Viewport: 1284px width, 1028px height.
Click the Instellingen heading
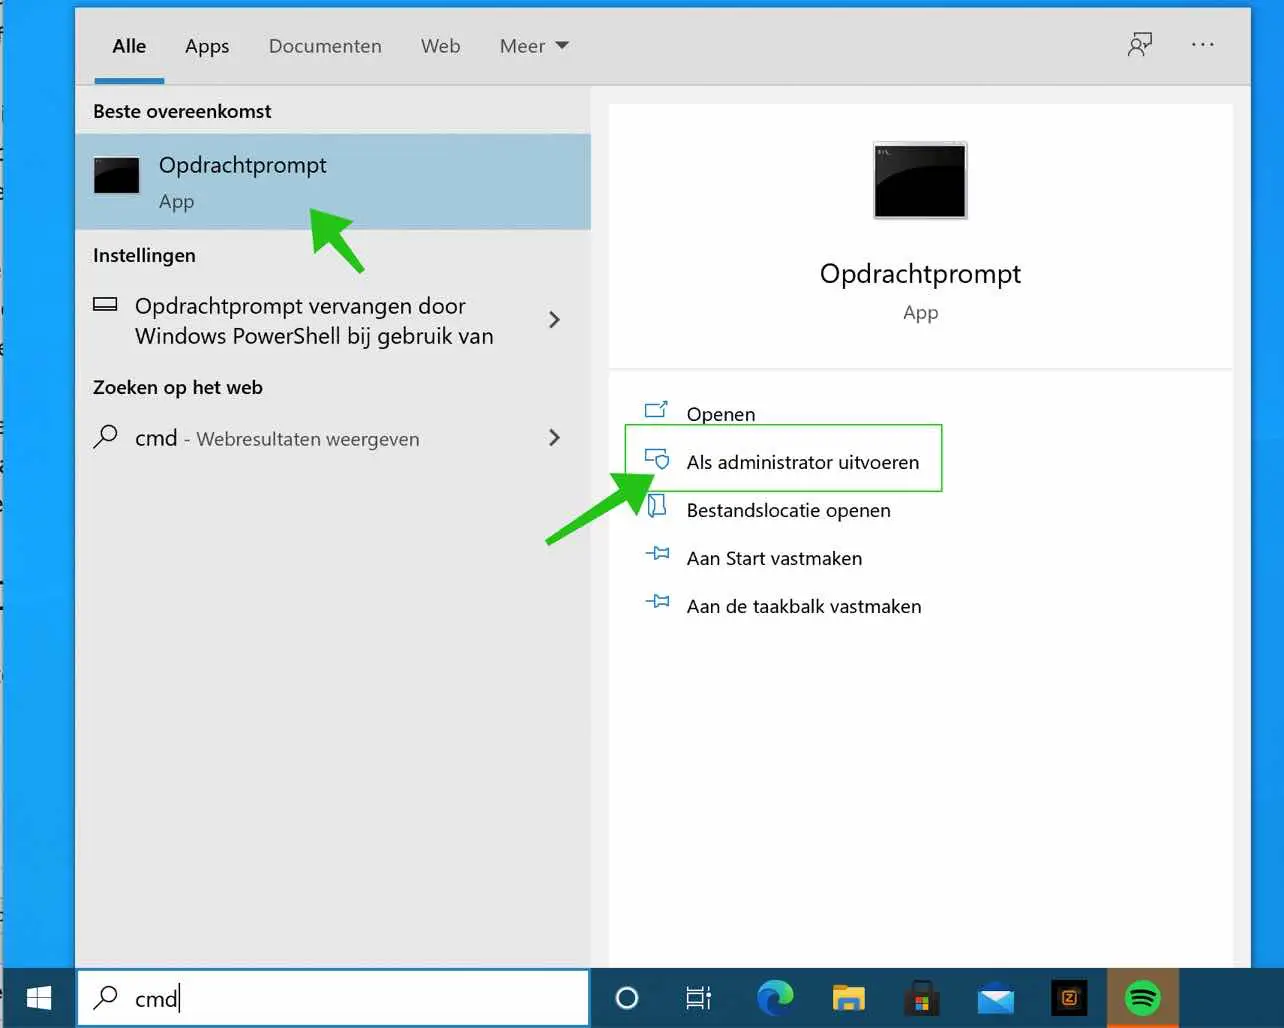[x=144, y=255]
